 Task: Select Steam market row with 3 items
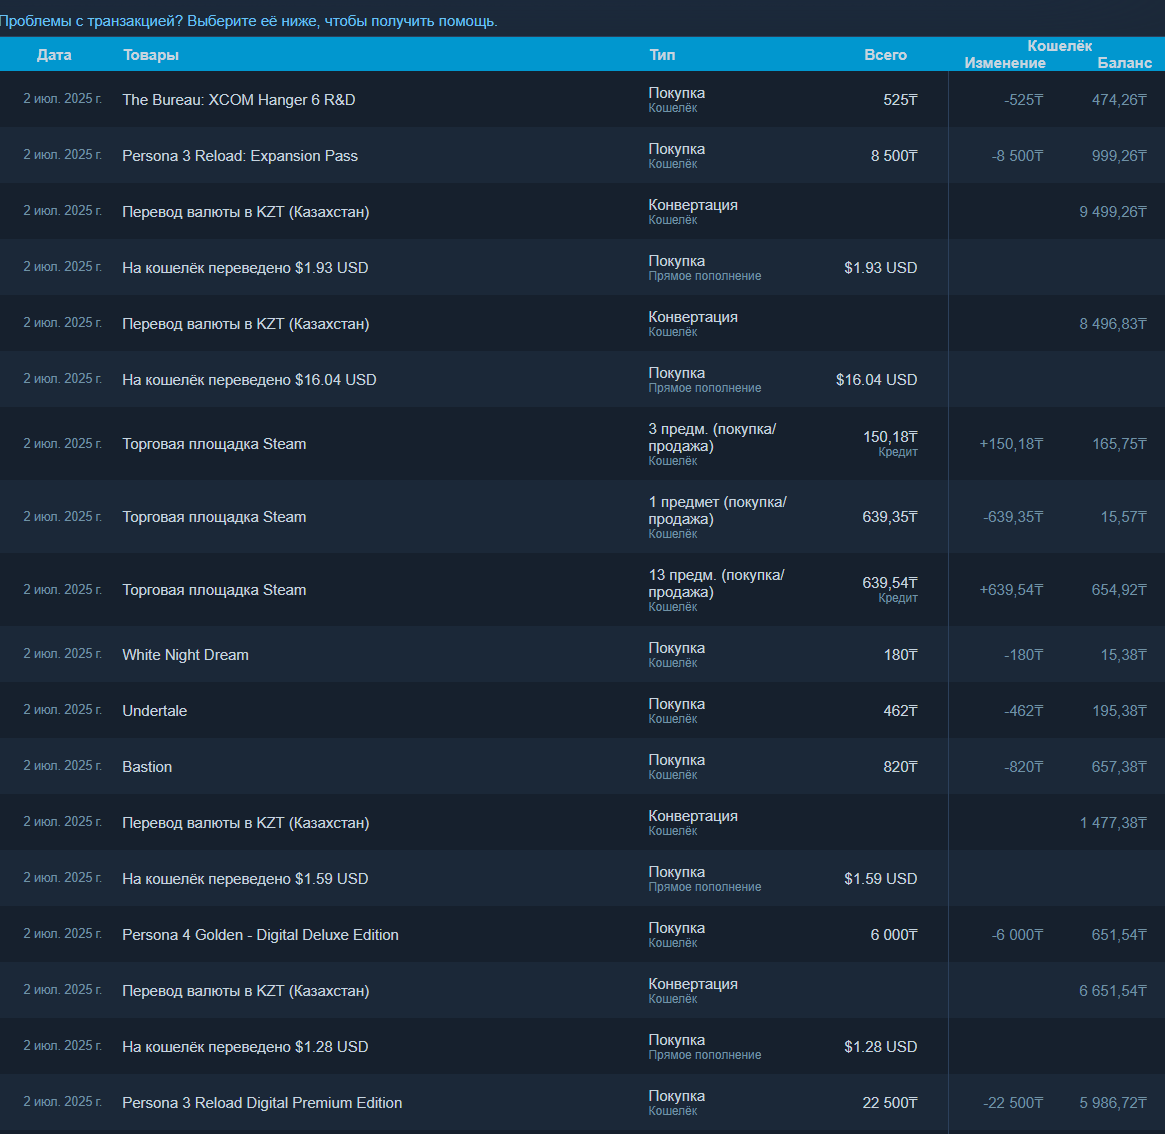[582, 444]
